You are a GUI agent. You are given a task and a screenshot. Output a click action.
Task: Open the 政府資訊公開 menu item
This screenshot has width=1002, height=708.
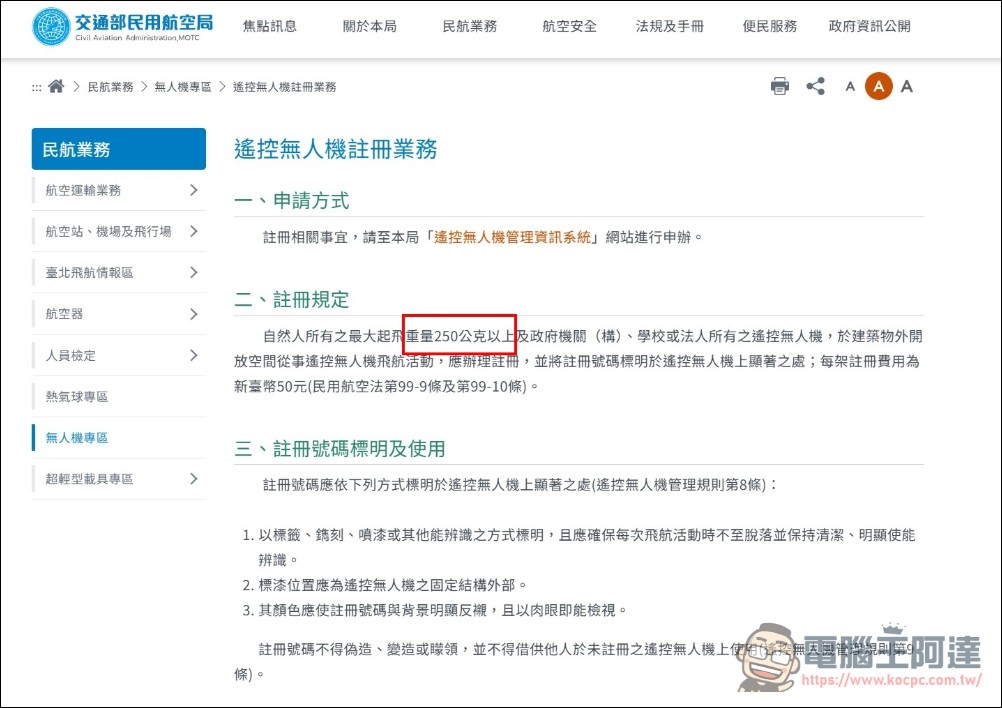tap(869, 27)
